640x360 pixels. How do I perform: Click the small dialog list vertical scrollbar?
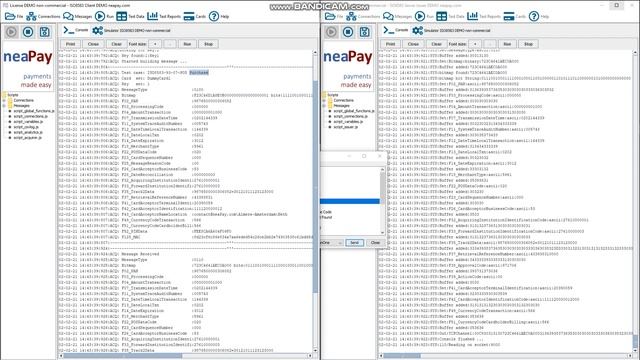382,200
